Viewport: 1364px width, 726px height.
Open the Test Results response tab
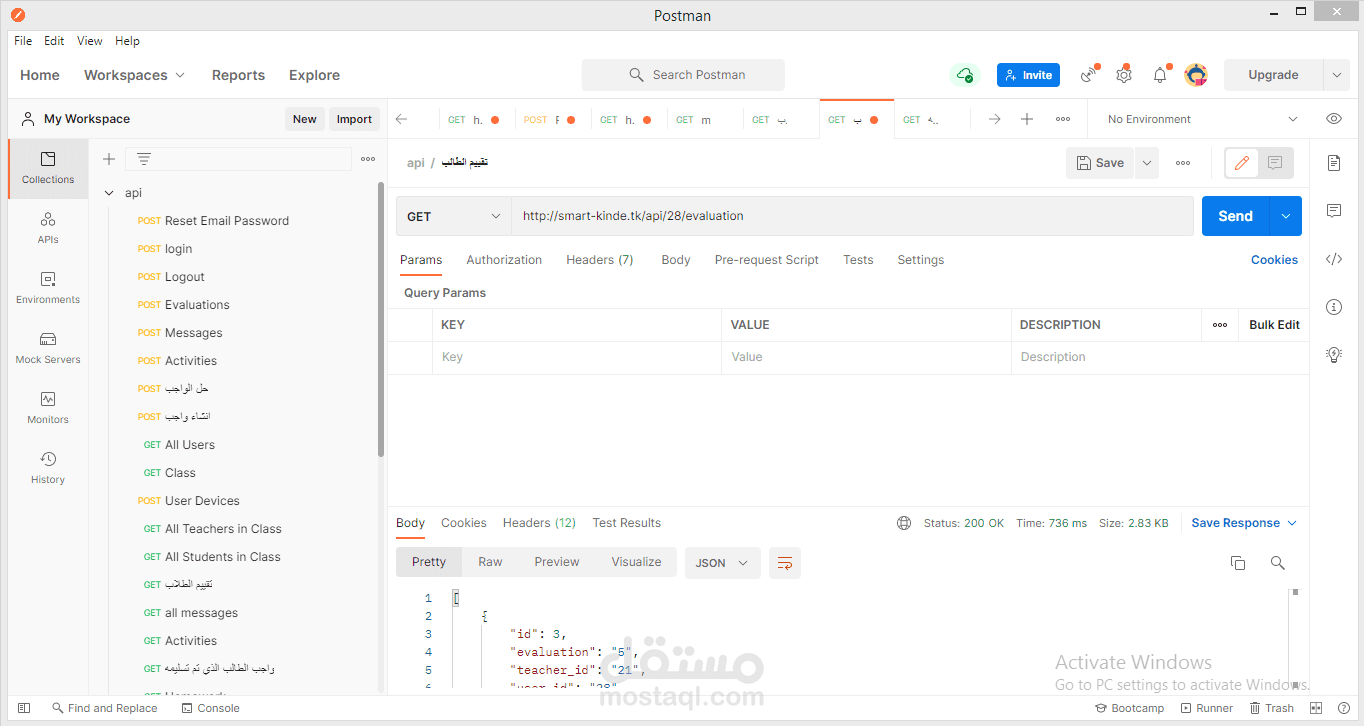click(627, 523)
